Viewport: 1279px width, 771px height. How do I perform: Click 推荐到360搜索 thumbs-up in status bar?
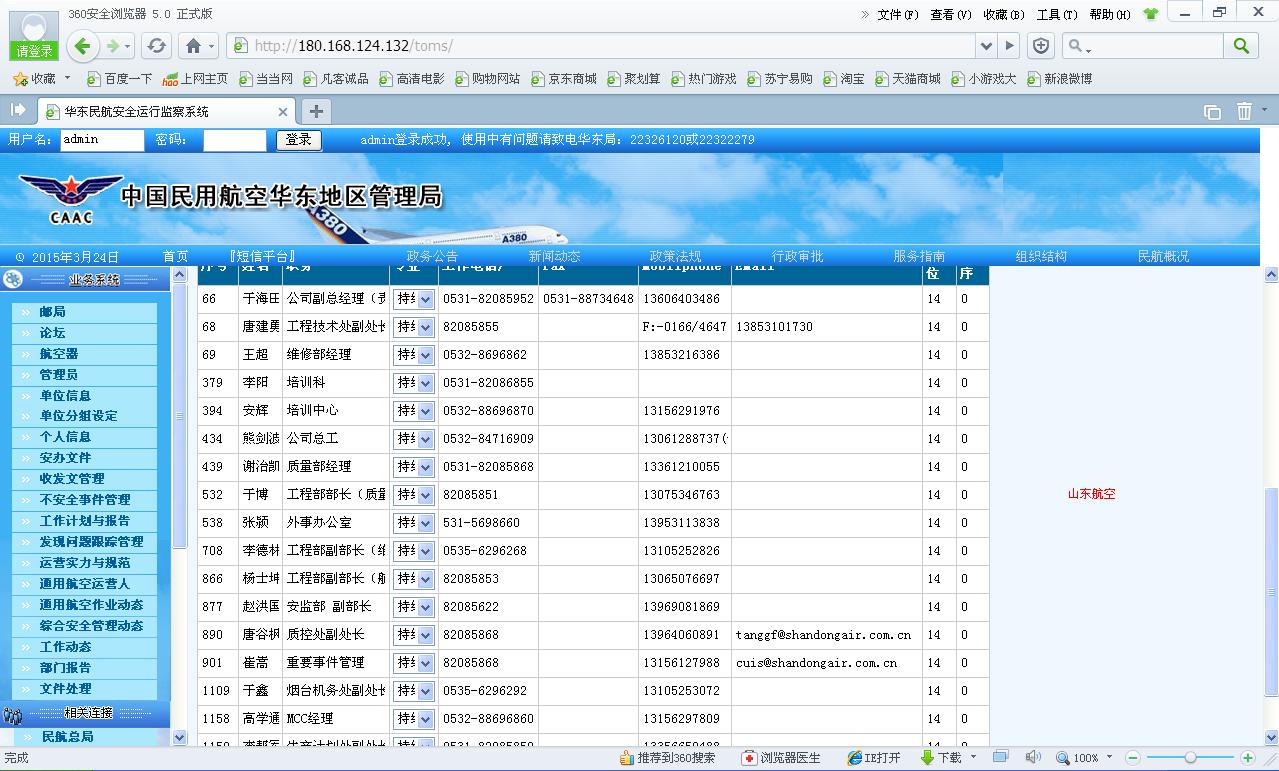(667, 758)
